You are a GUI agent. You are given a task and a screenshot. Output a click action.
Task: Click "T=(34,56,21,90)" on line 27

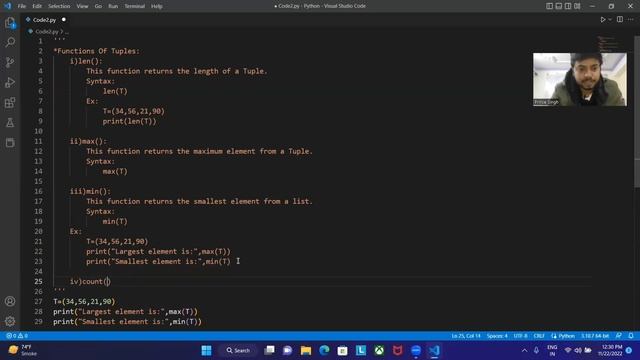[84, 301]
